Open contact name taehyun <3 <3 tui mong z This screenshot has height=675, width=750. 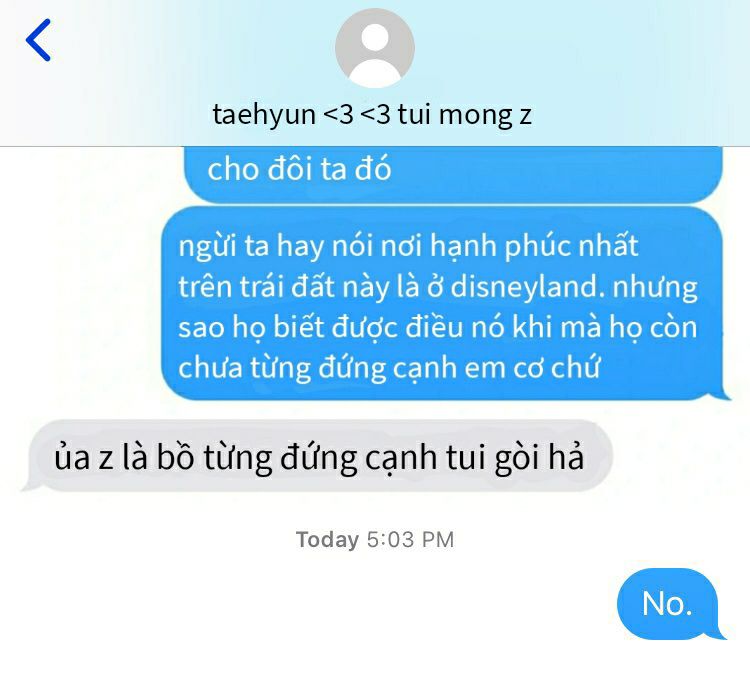tap(372, 115)
